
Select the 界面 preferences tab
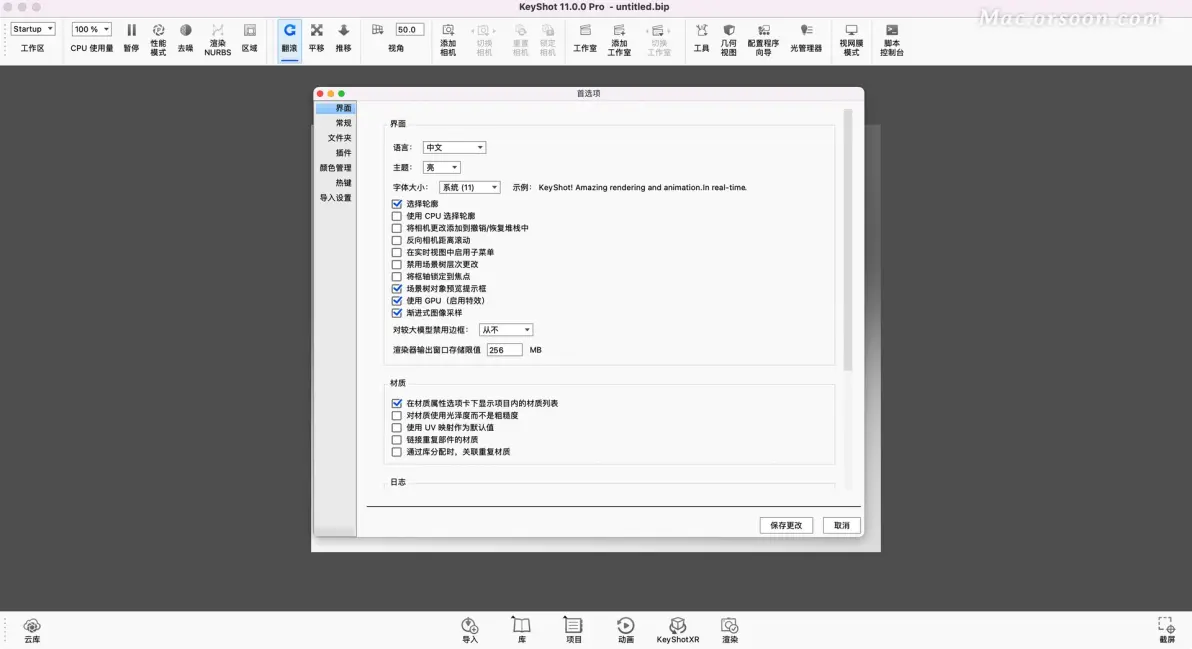click(335, 108)
